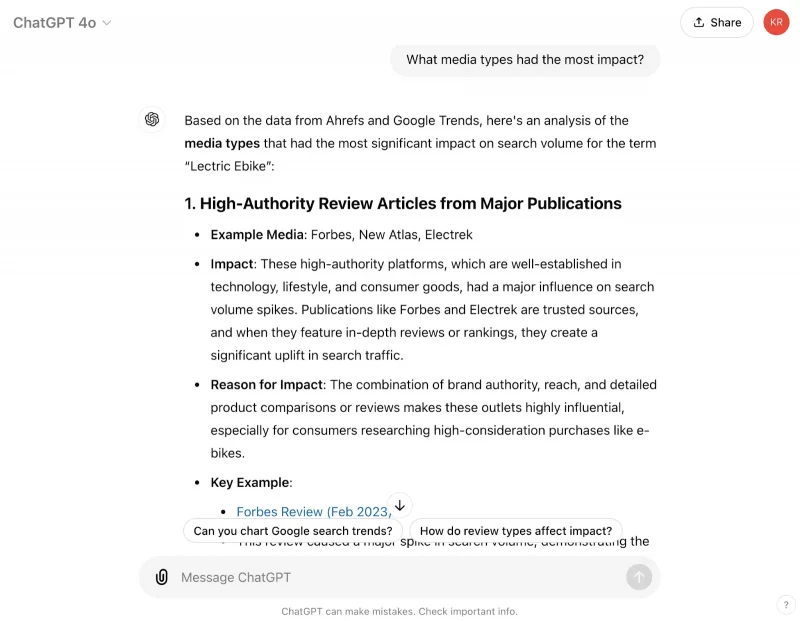This screenshot has width=800, height=621.
Task: Click 'ChatGPT can make mistakes' disclaimer text
Action: pos(399,611)
